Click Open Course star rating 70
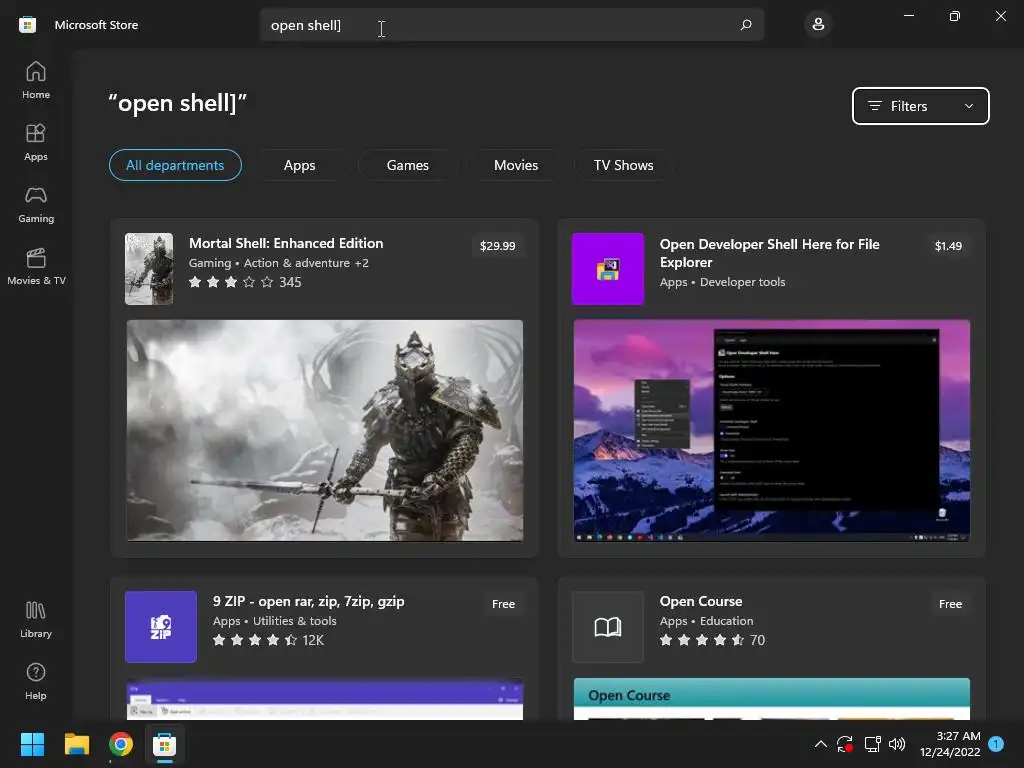This screenshot has height=768, width=1024. (712, 640)
